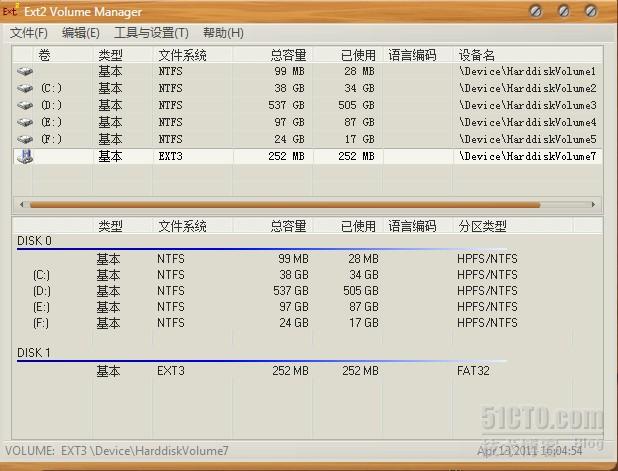Select (C:) partition under DISK 0

[41, 275]
